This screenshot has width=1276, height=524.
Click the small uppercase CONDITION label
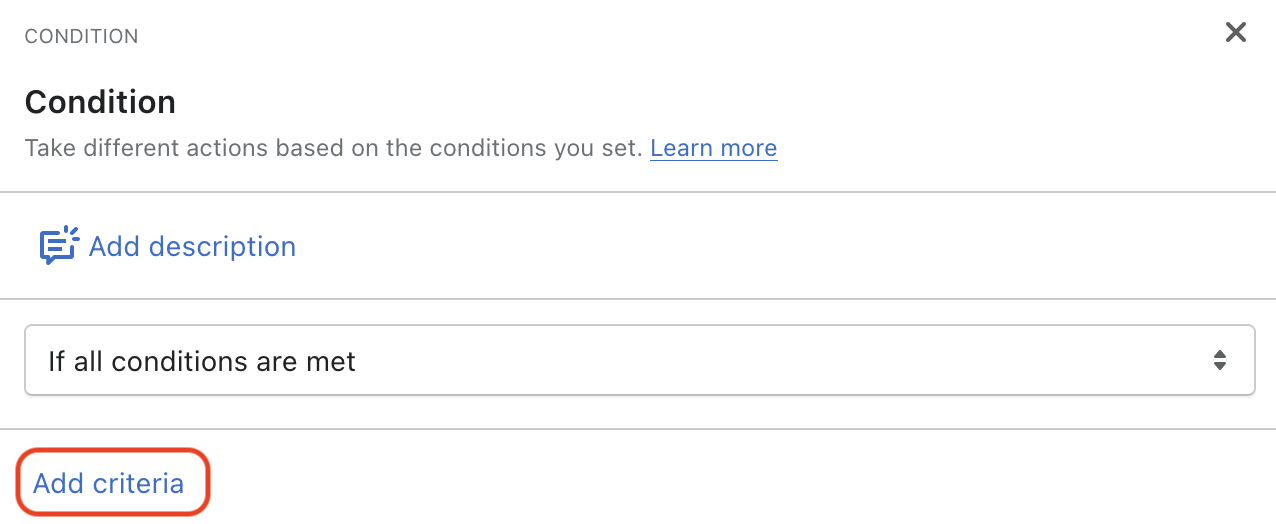coord(81,37)
